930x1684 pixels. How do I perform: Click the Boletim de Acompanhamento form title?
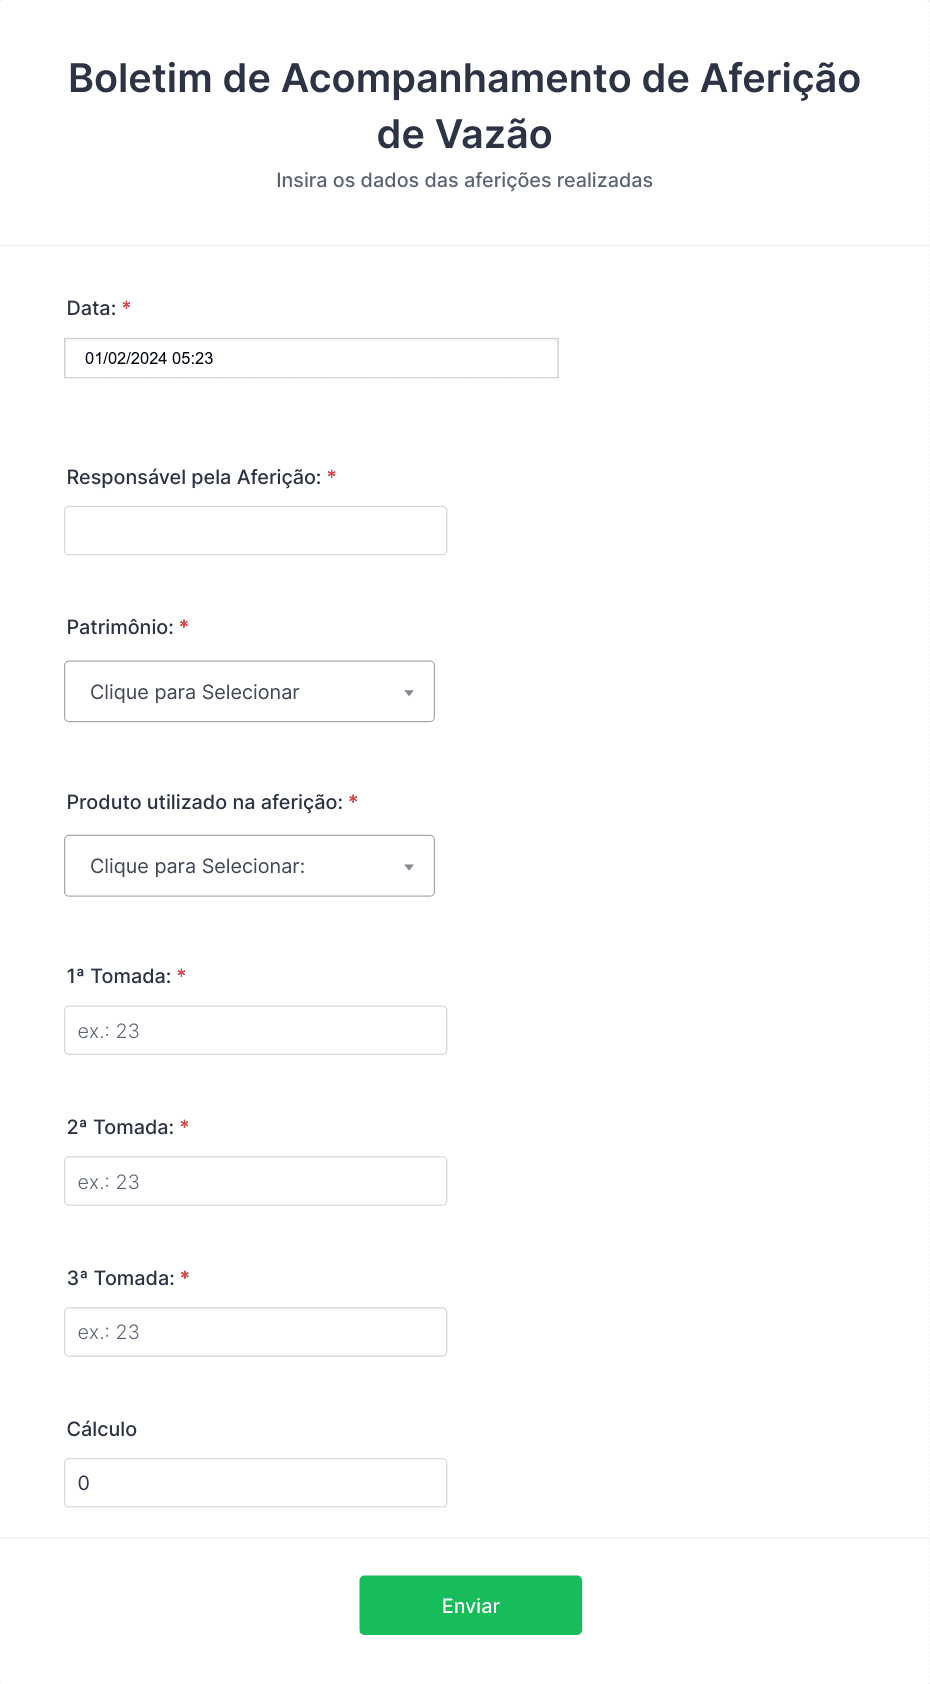465,106
